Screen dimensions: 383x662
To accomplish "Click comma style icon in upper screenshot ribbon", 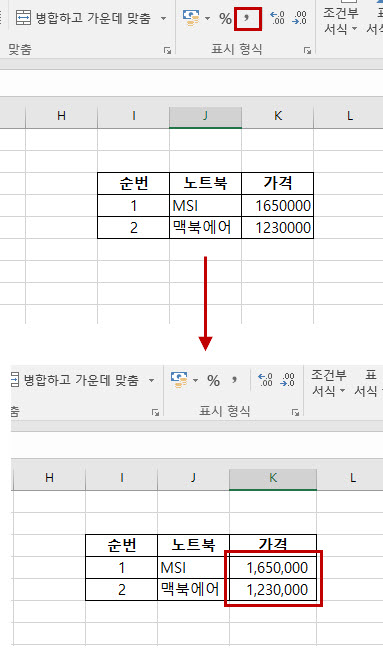I will click(247, 18).
